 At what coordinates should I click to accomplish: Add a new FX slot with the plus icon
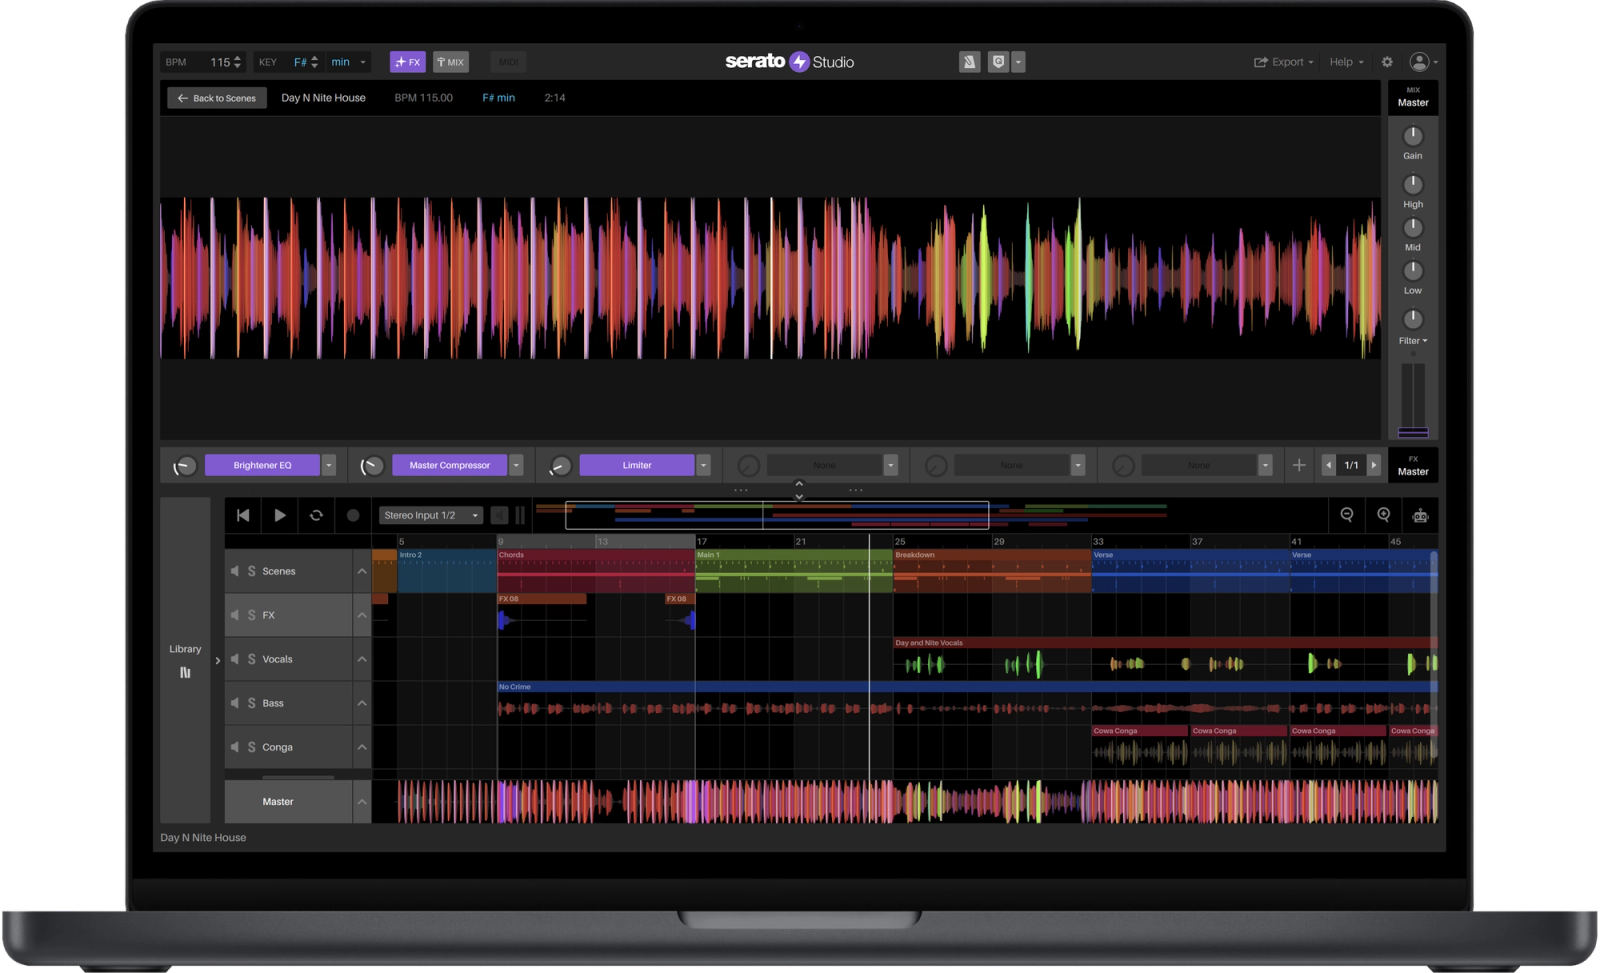point(1298,464)
